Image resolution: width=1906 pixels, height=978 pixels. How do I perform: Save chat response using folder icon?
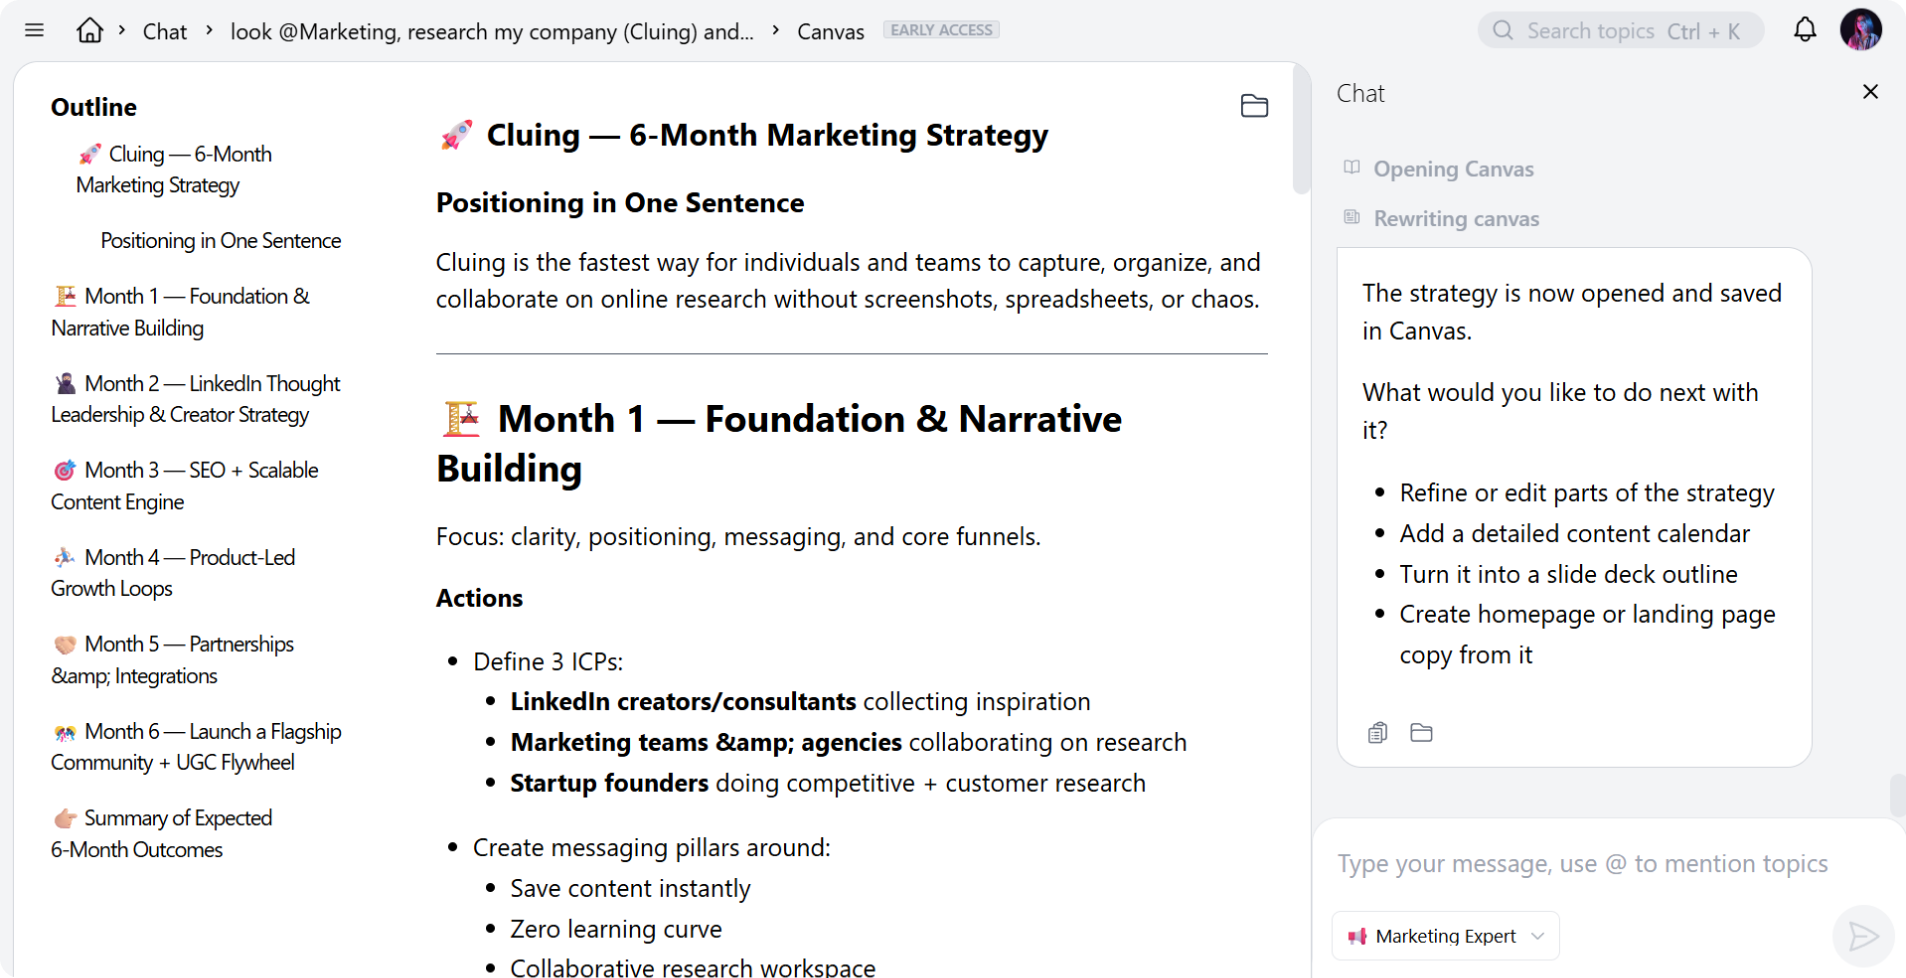[x=1421, y=733]
